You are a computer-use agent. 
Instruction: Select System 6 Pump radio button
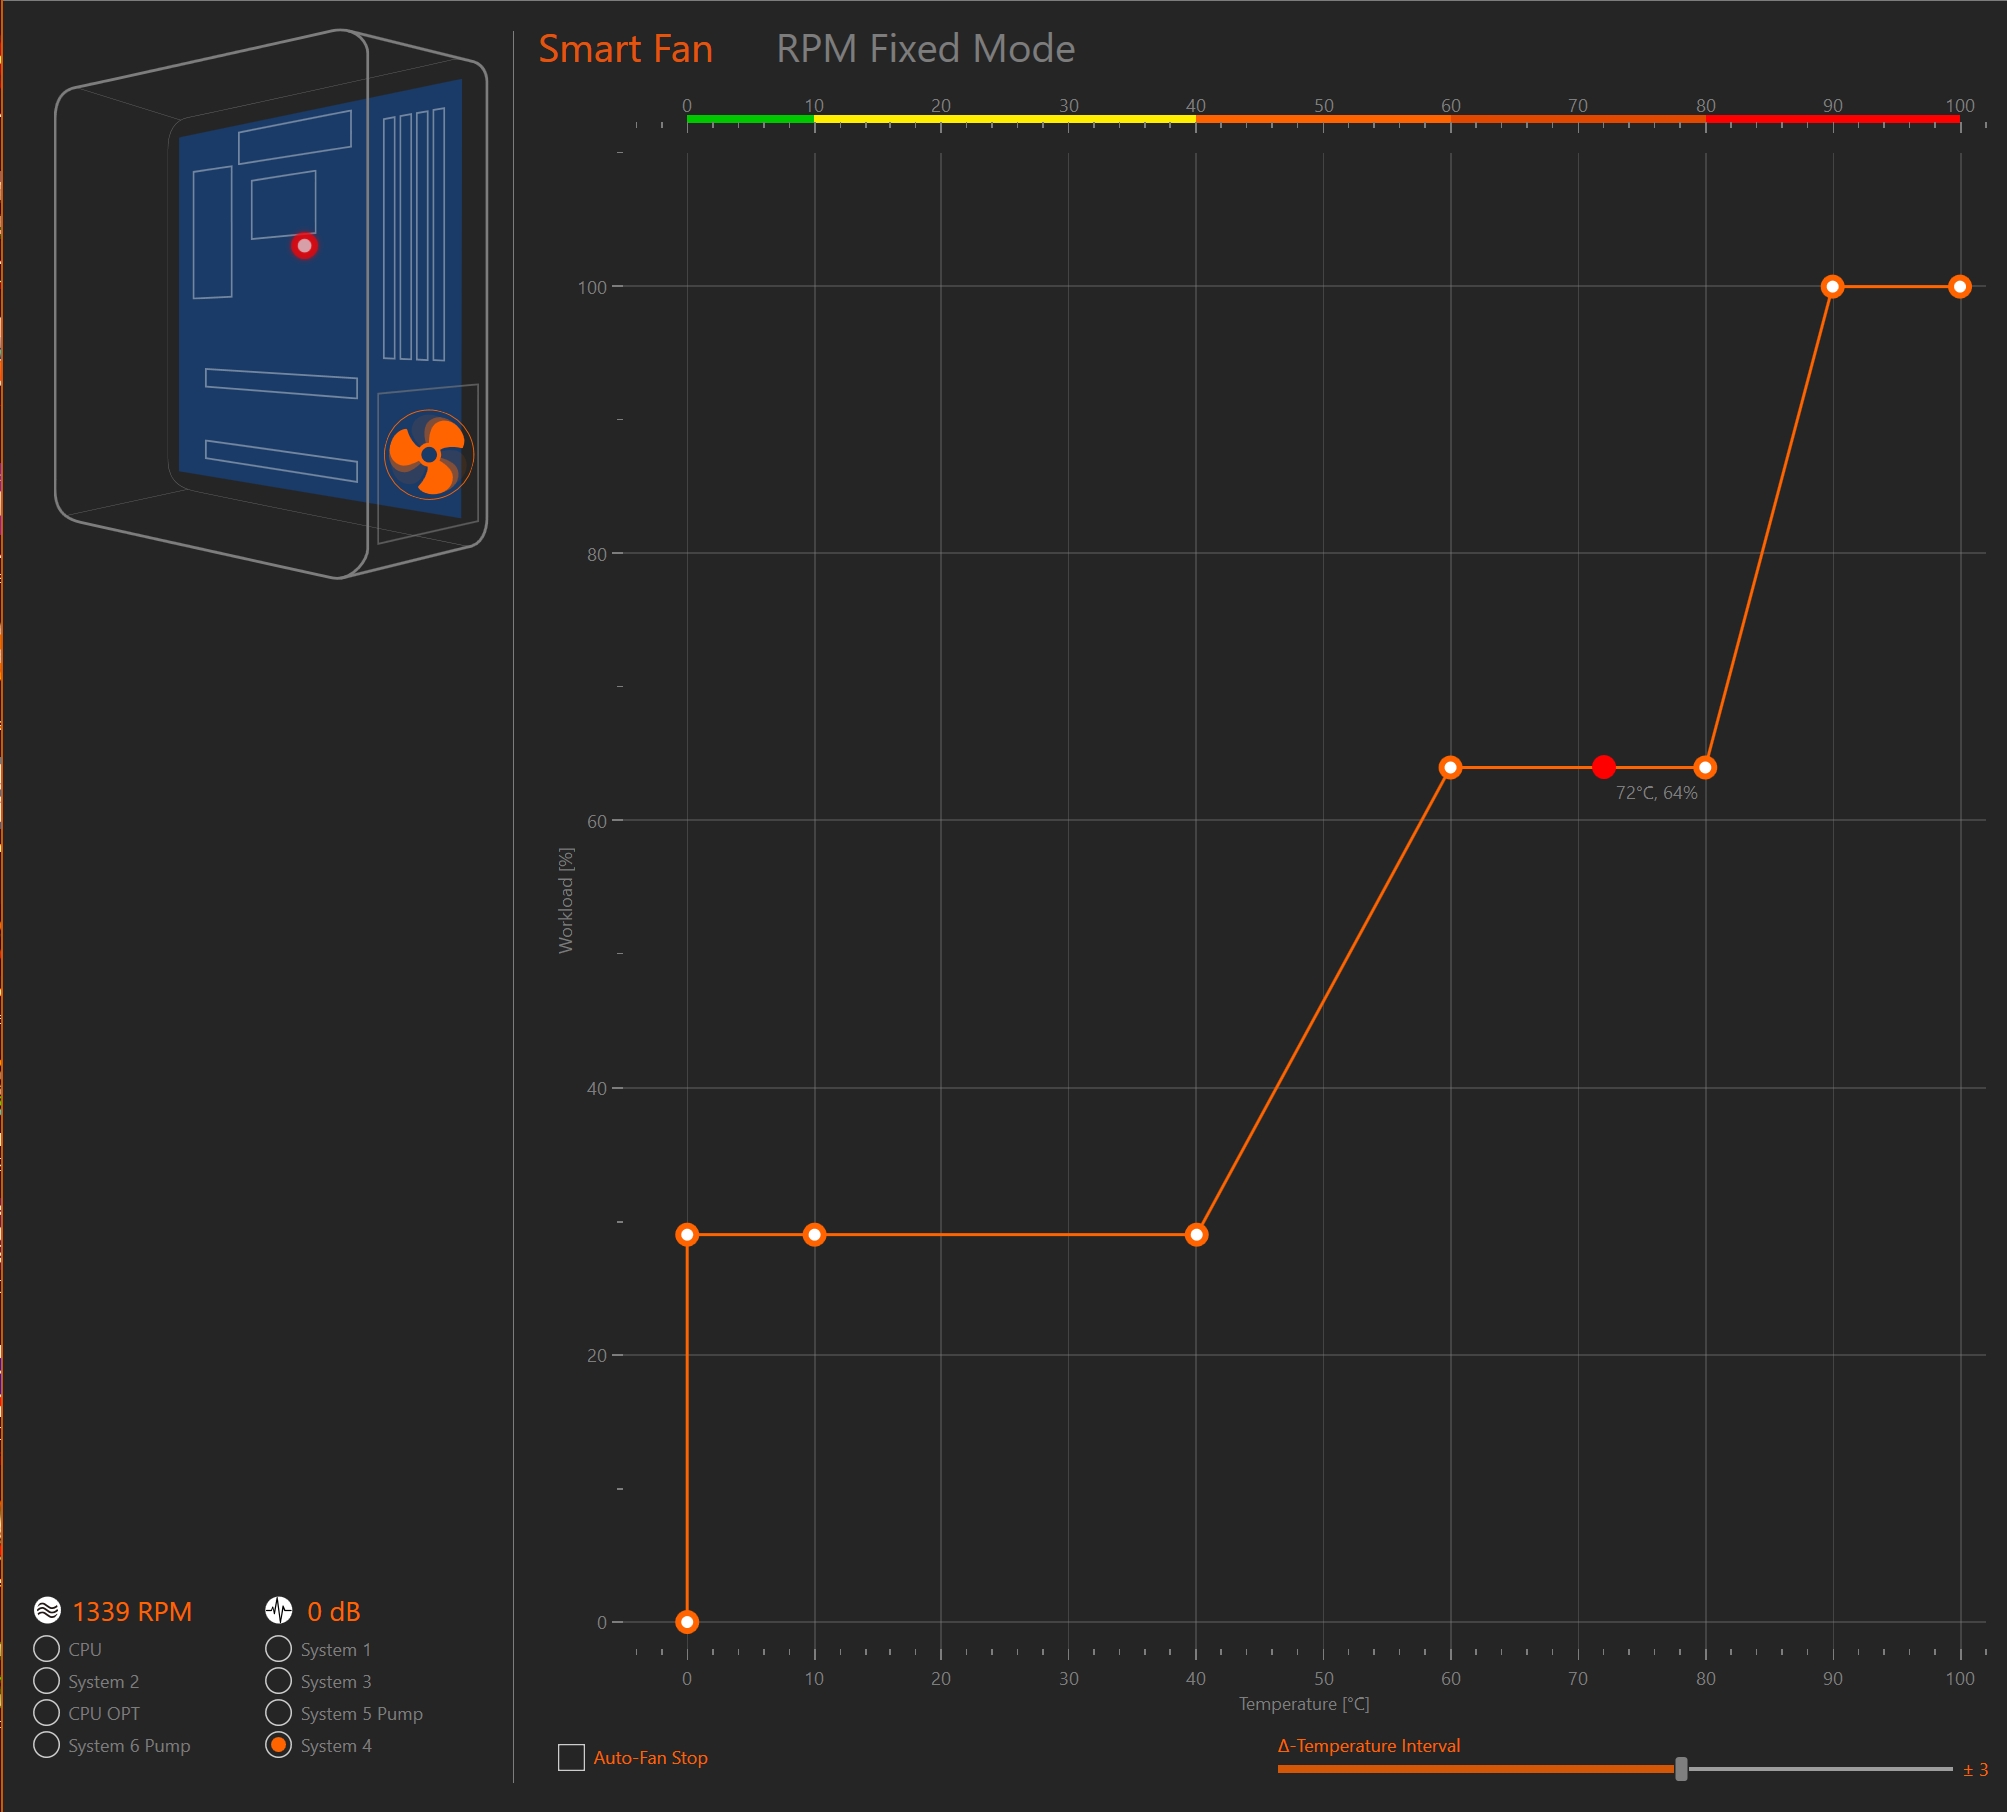47,1745
